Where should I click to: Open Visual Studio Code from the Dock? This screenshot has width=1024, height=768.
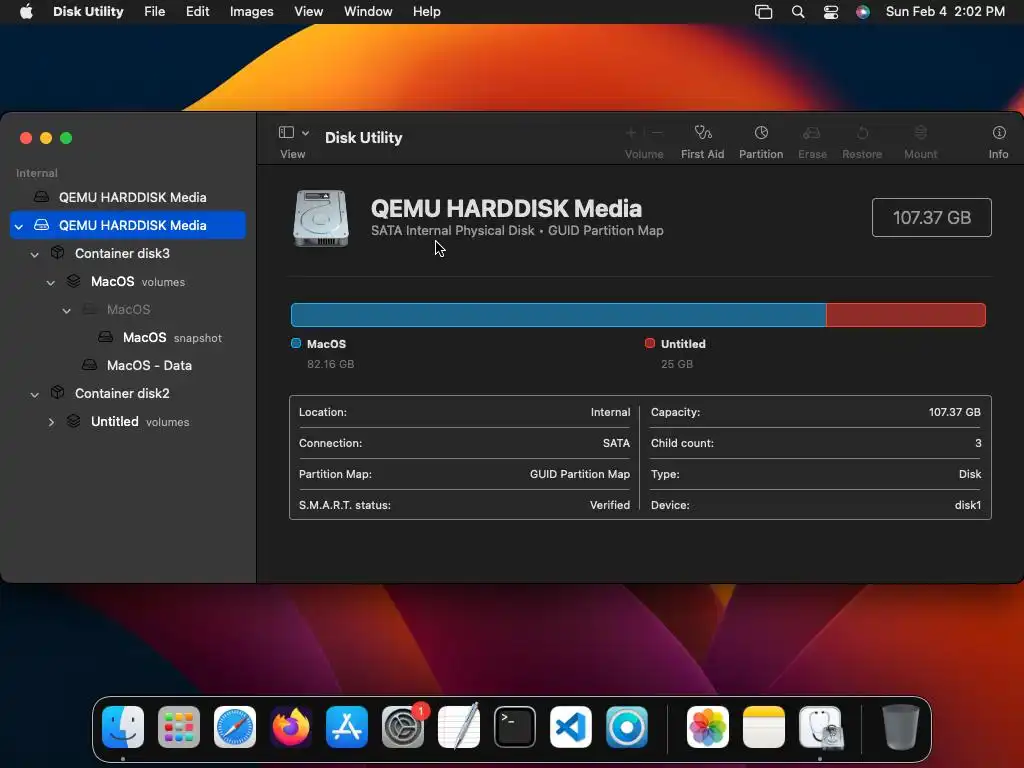point(571,727)
